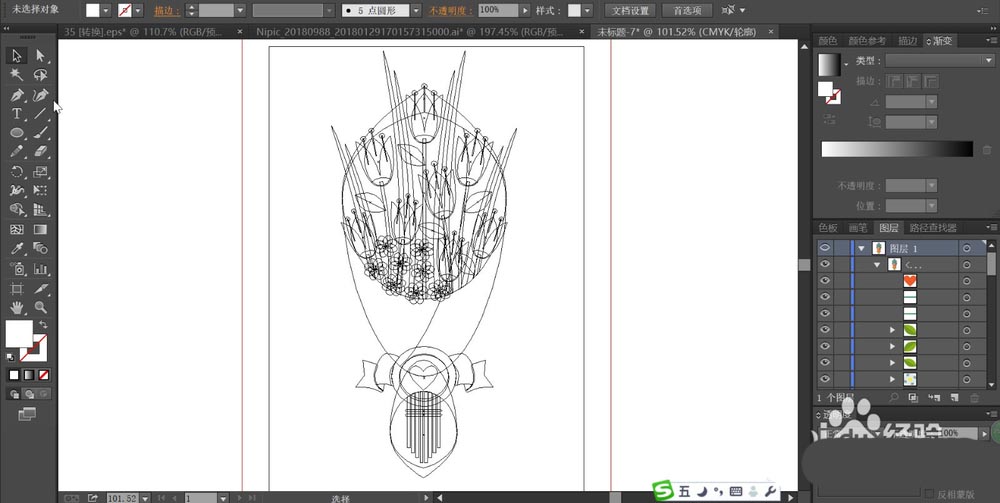Select the Hand tool
This screenshot has height=503, width=1000.
pyautogui.click(x=17, y=307)
